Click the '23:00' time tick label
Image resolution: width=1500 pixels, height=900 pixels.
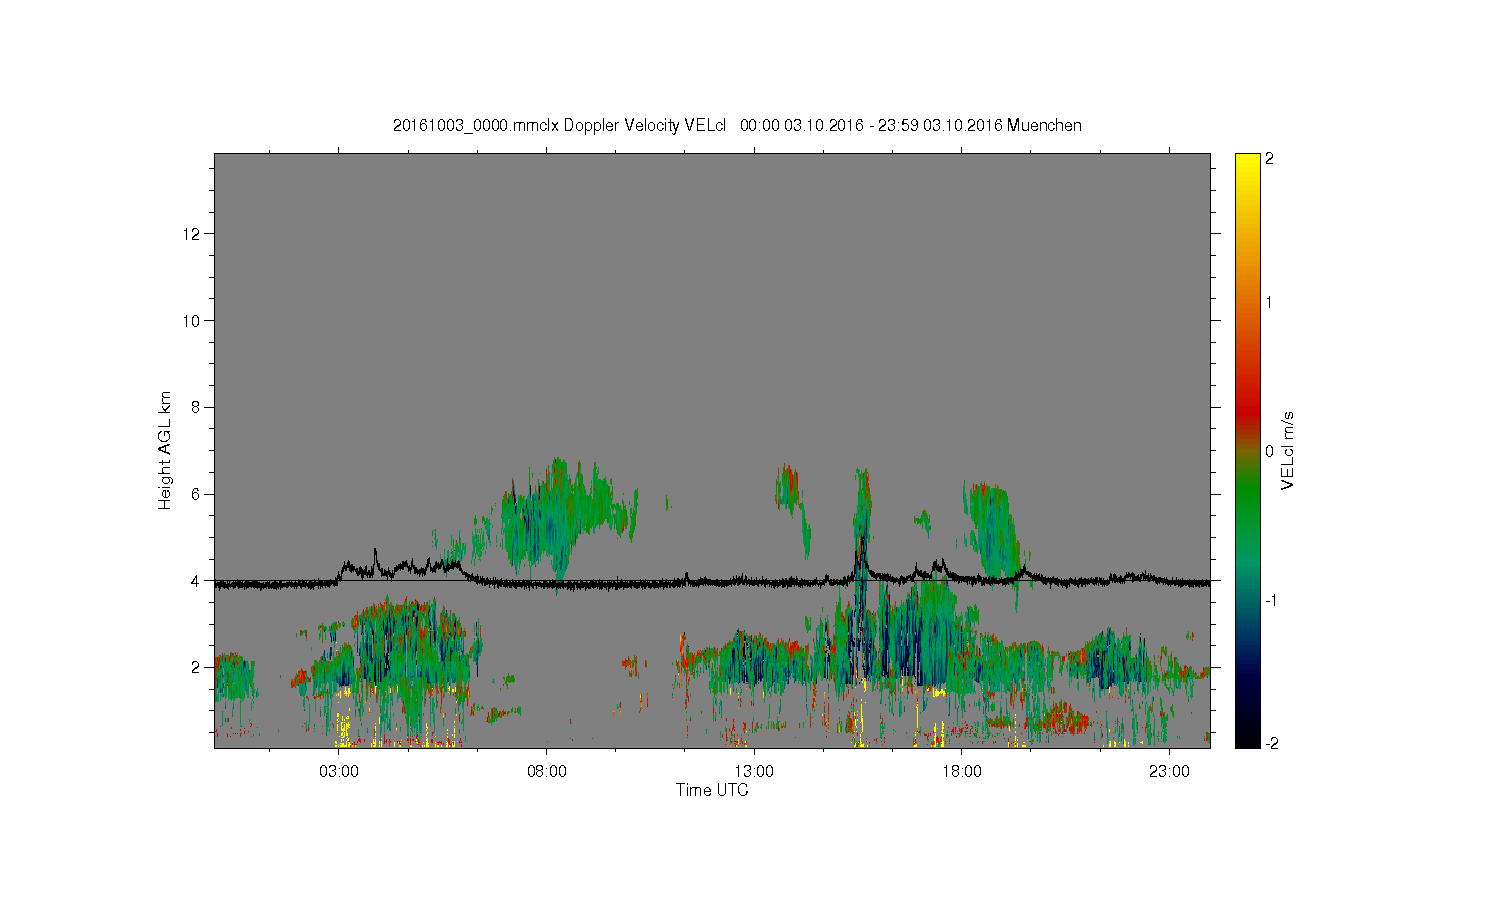click(1169, 772)
